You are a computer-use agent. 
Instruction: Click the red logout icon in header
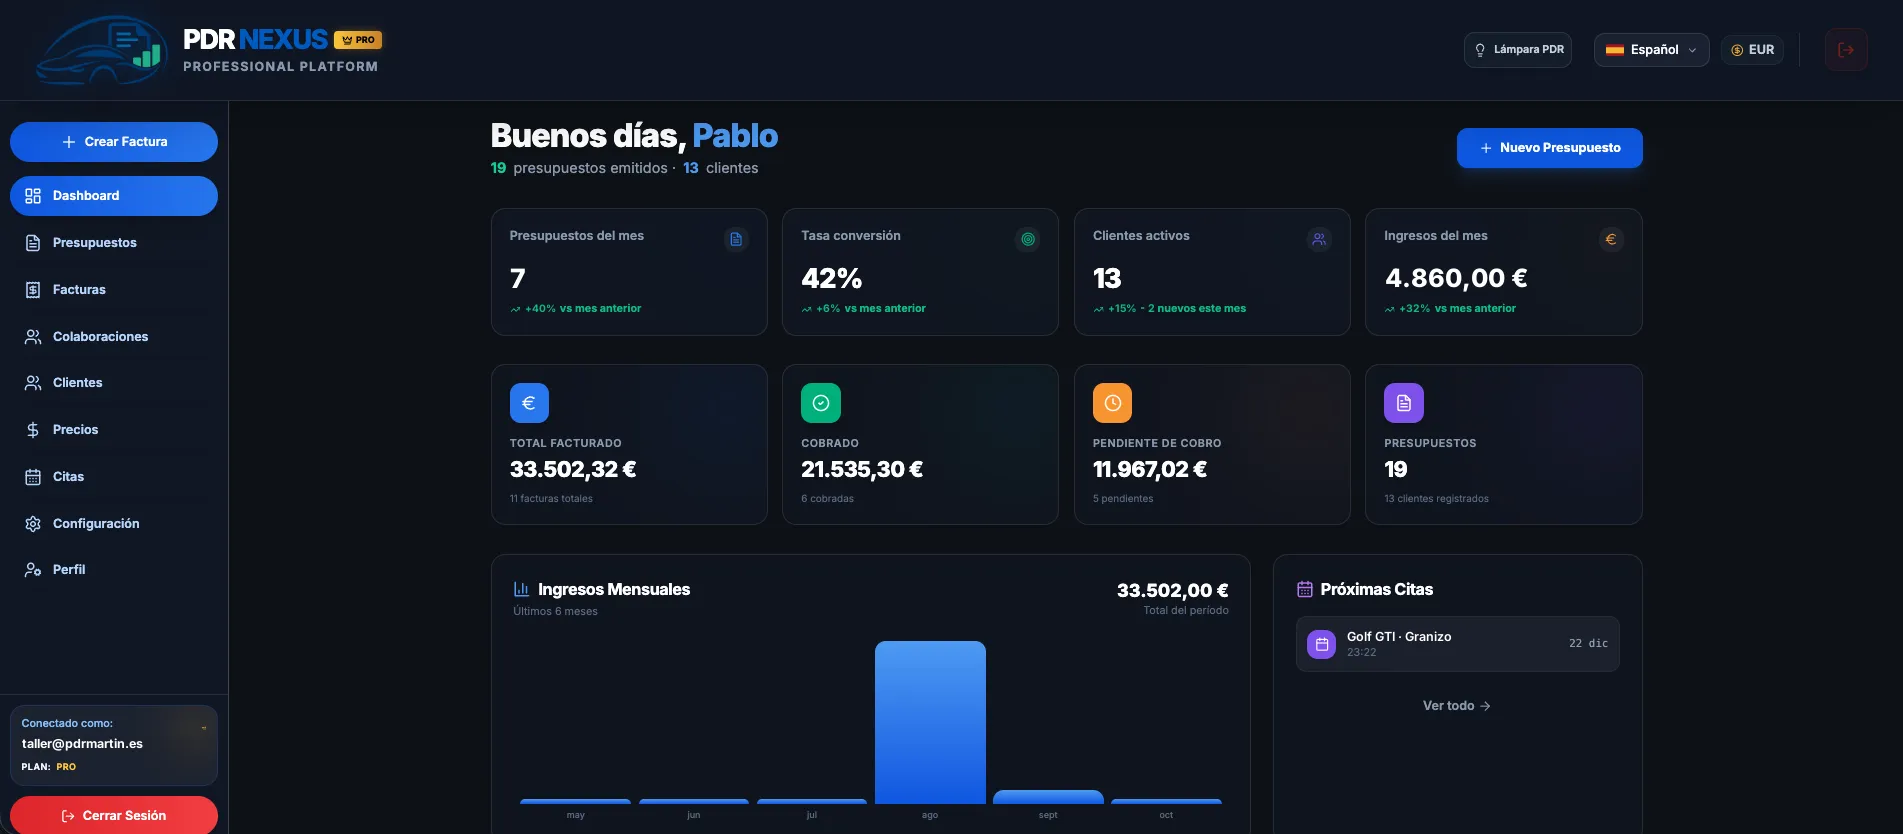coord(1846,50)
